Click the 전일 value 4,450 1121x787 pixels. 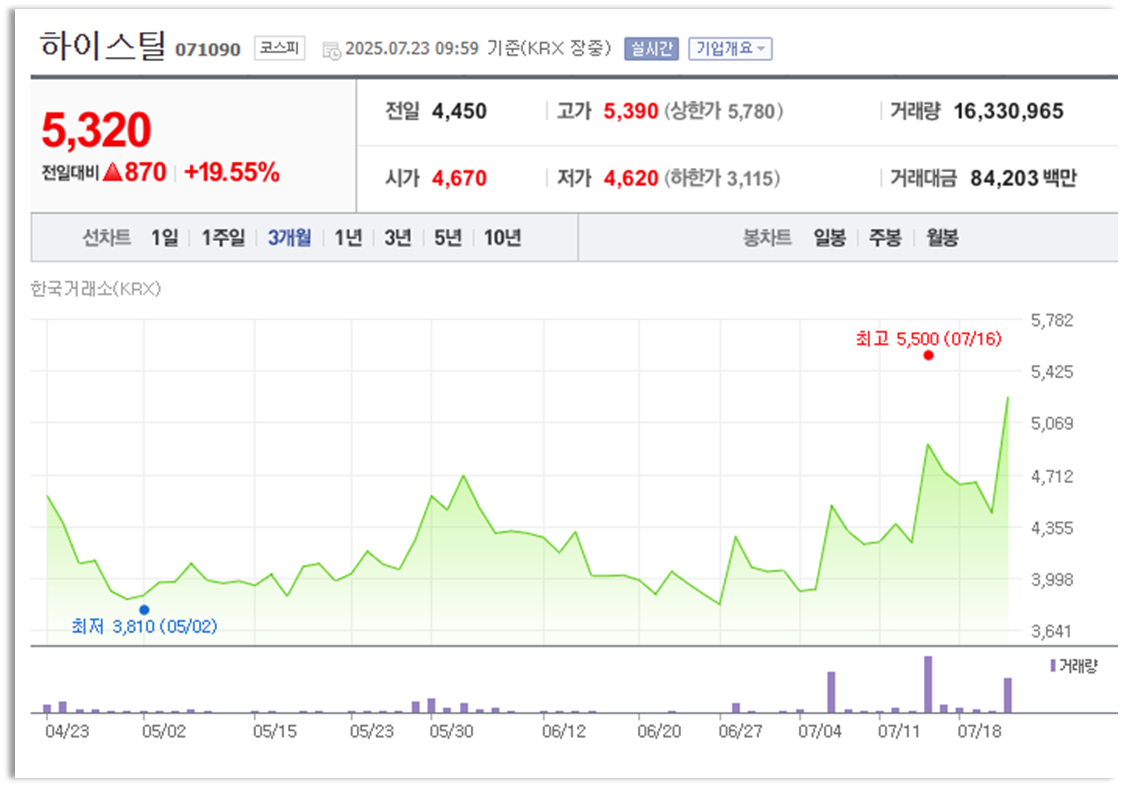pyautogui.click(x=459, y=111)
